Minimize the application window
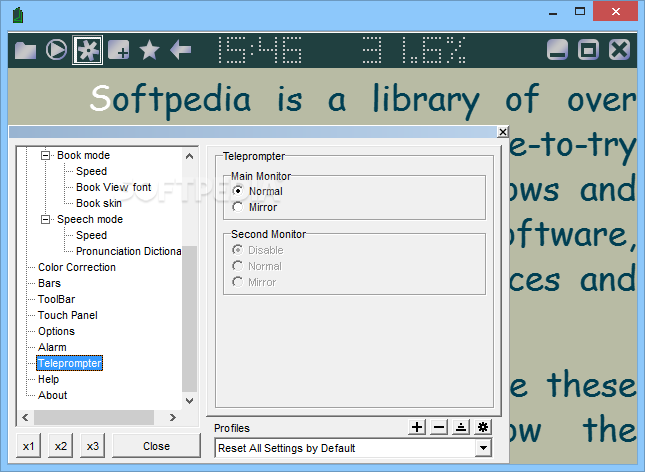Image resolution: width=645 pixels, height=472 pixels. pyautogui.click(x=553, y=12)
